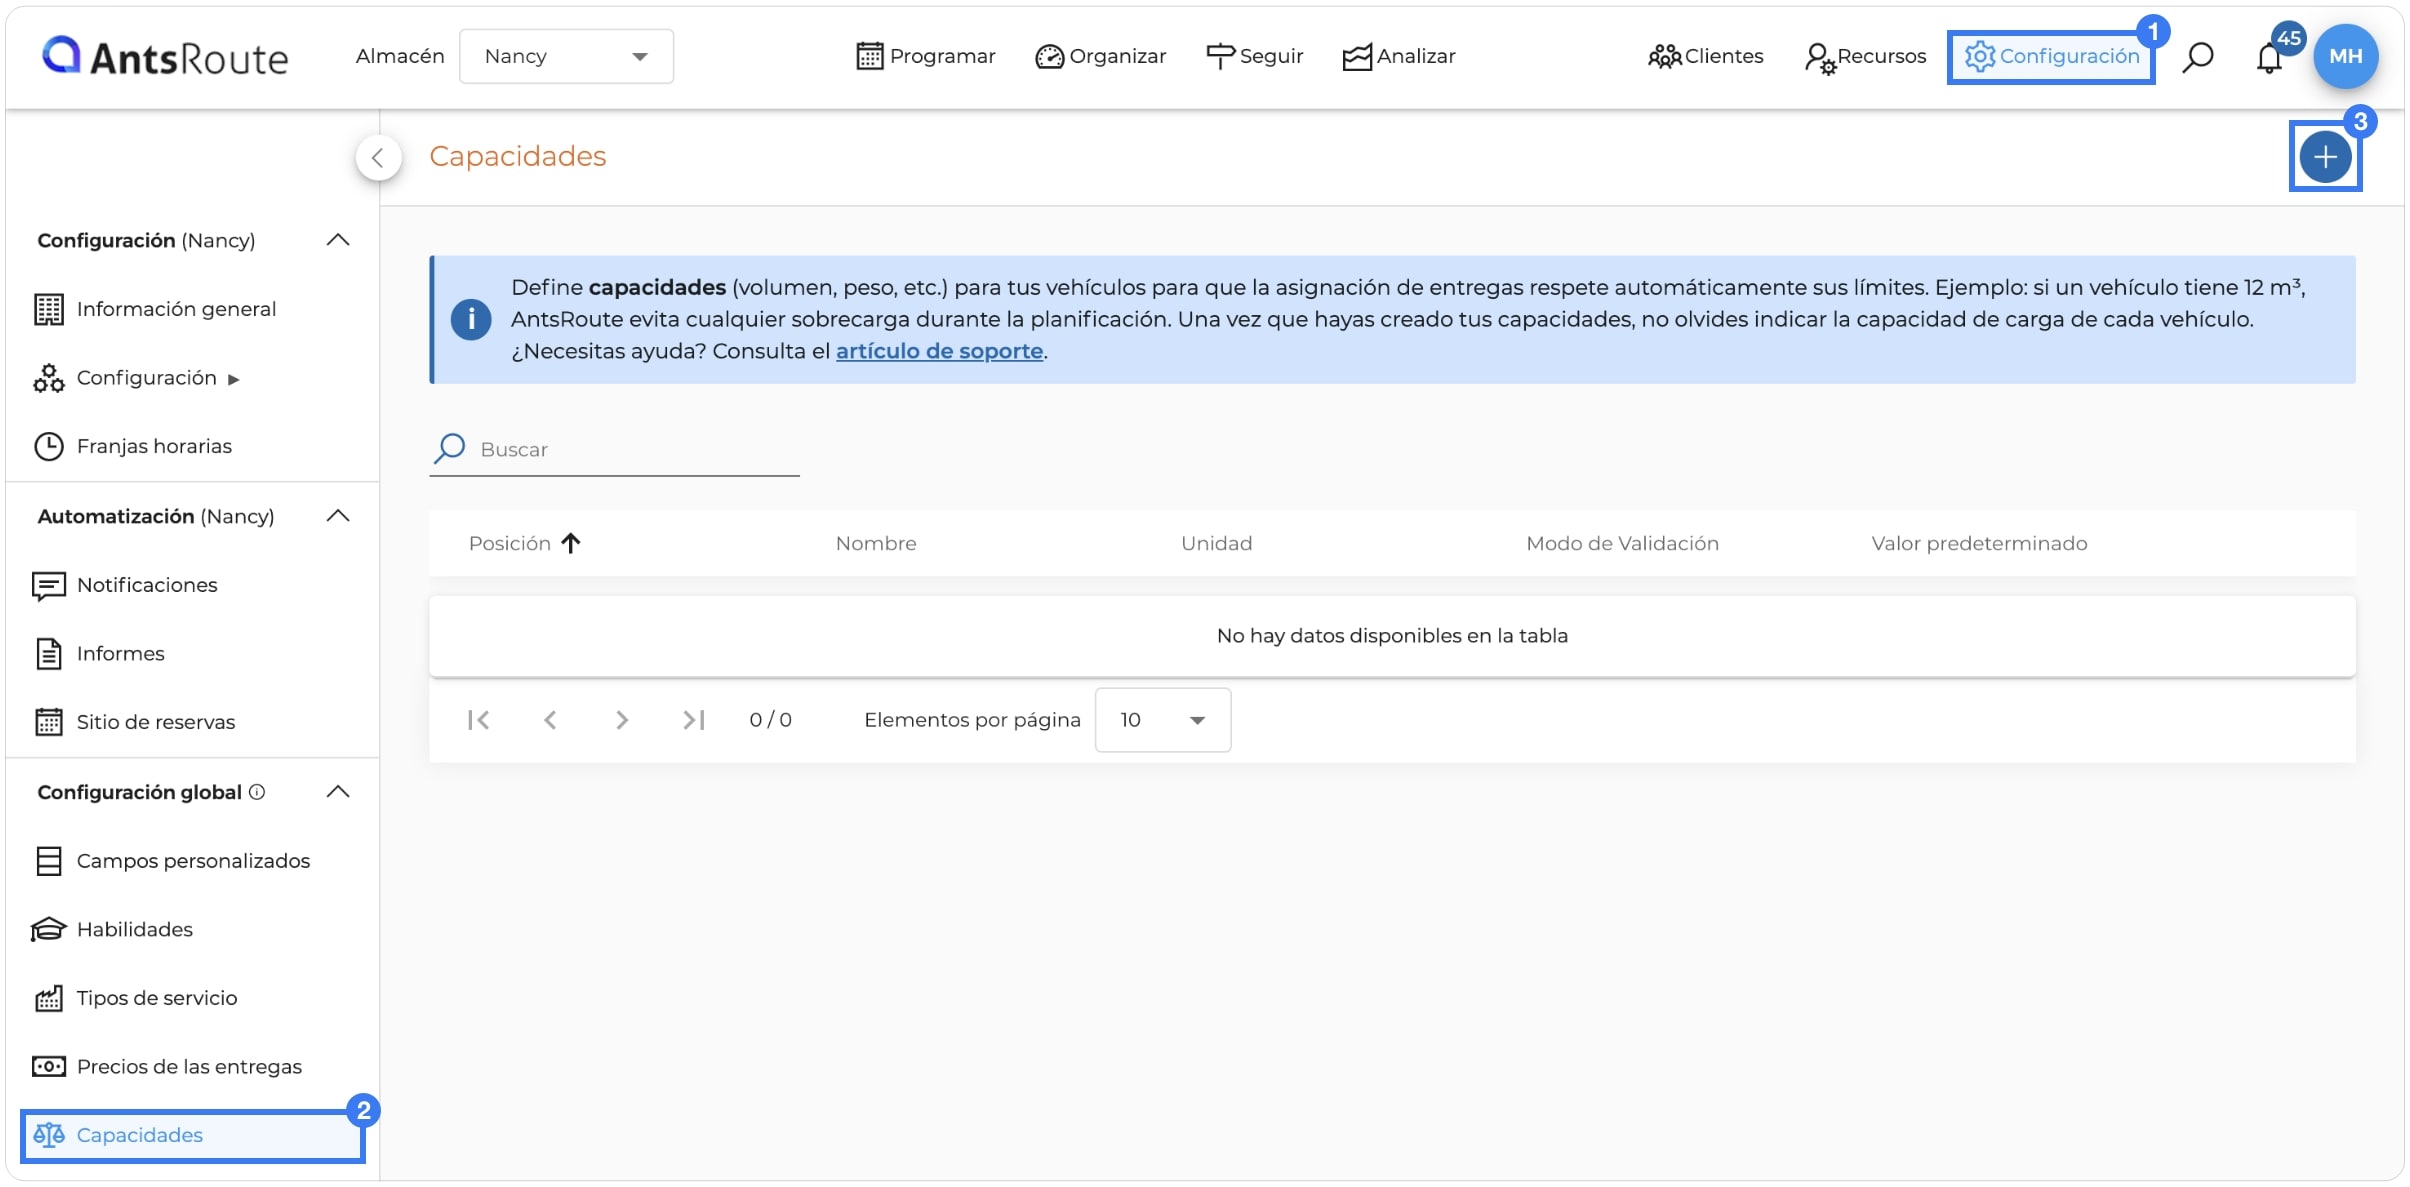Collapse the sidebar with the chevron button
Screen dimensions: 2410x1187
(x=378, y=157)
